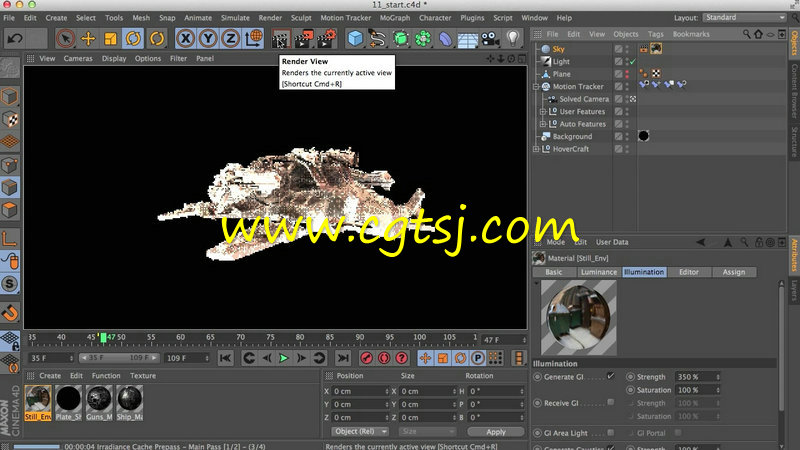Open the deformer objects icon
Image resolution: width=800 pixels, height=450 pixels.
tap(445, 39)
